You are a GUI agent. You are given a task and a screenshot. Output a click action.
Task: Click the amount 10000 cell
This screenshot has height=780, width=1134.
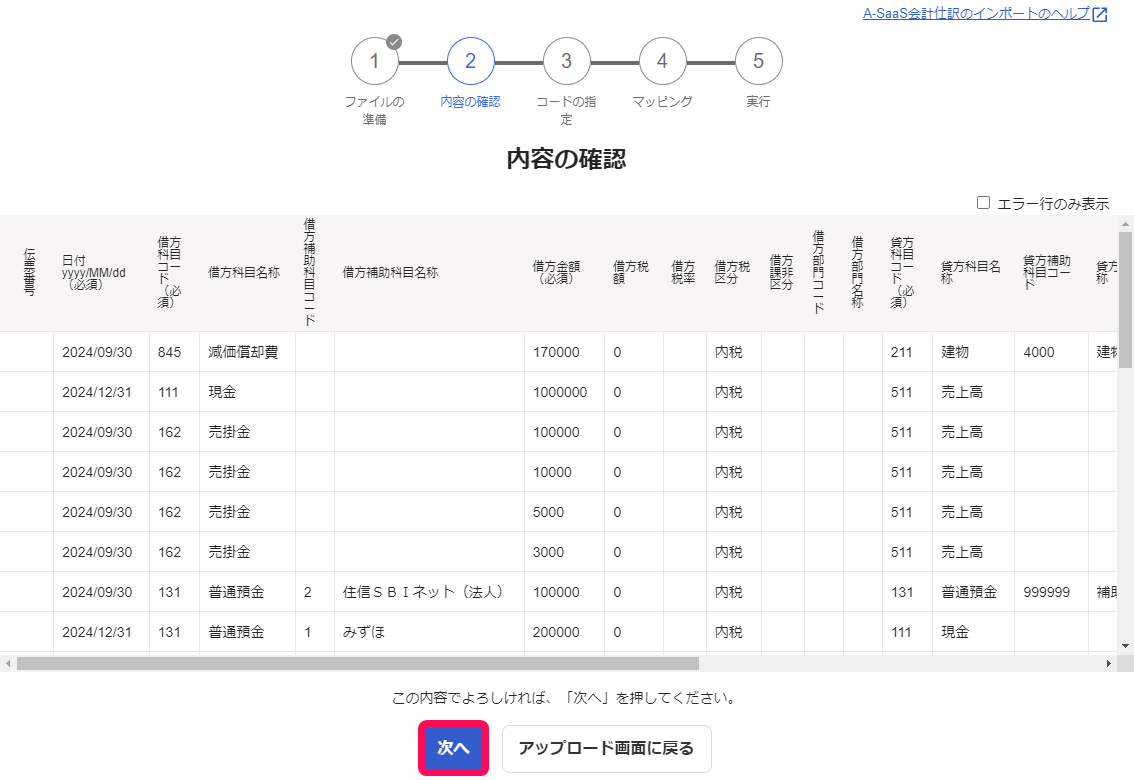pyautogui.click(x=564, y=472)
